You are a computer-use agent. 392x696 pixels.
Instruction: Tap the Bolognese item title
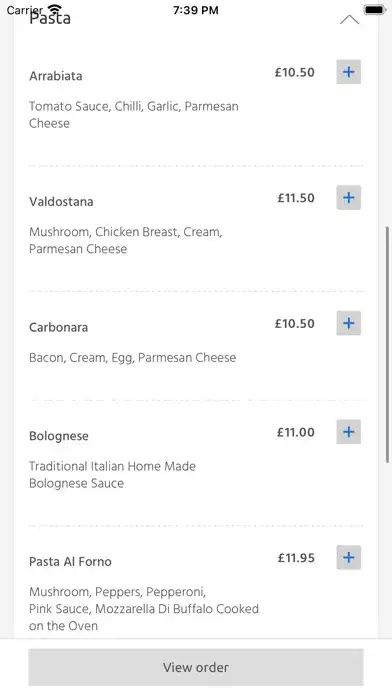(x=59, y=436)
